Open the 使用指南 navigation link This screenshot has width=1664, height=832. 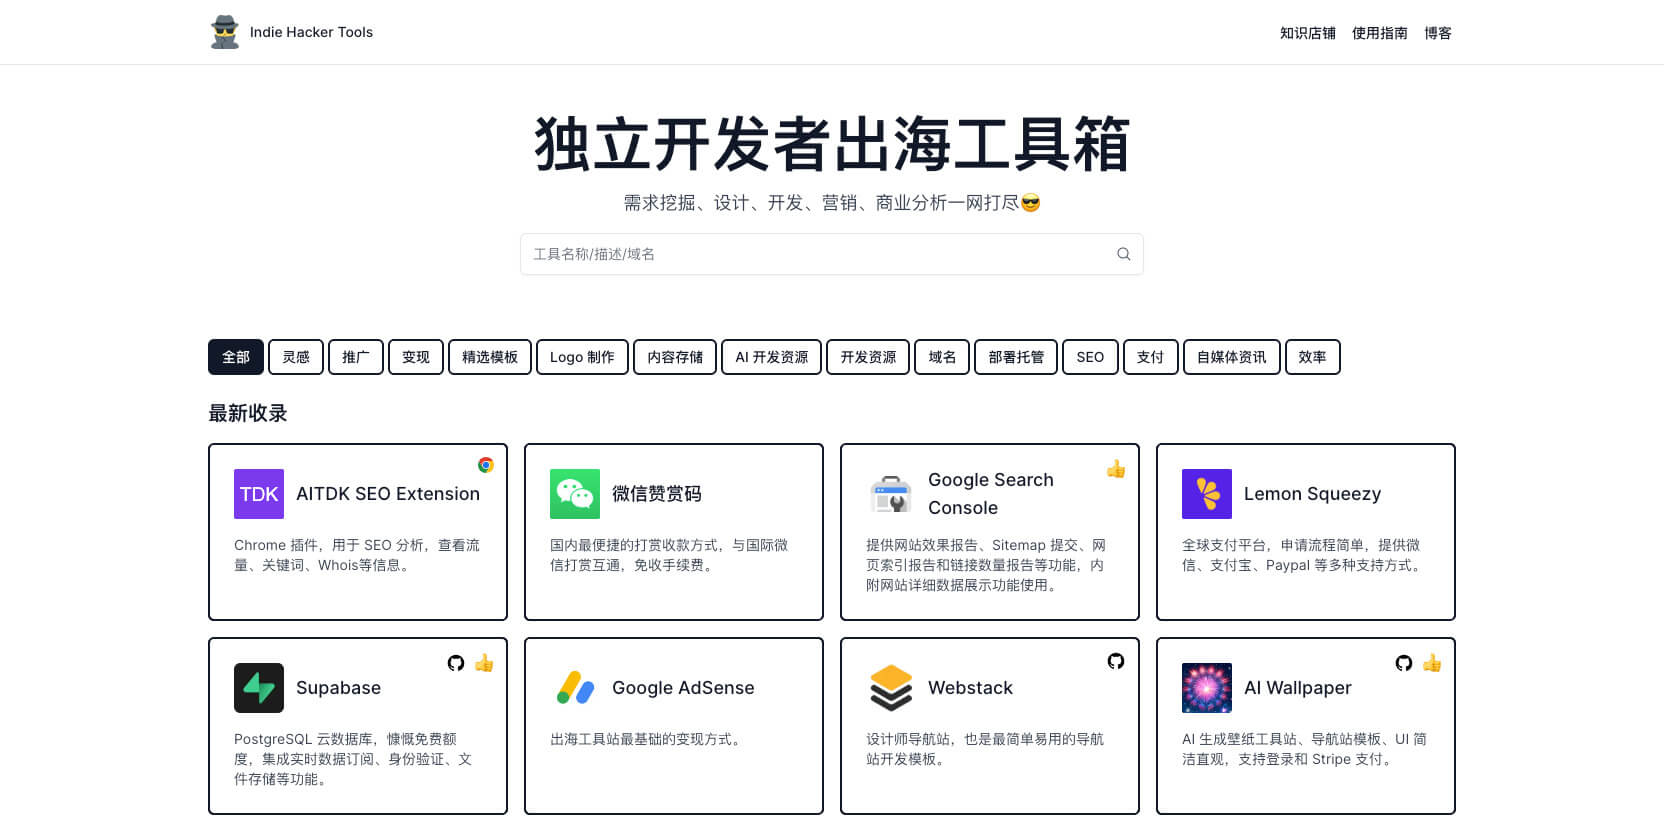1380,33
